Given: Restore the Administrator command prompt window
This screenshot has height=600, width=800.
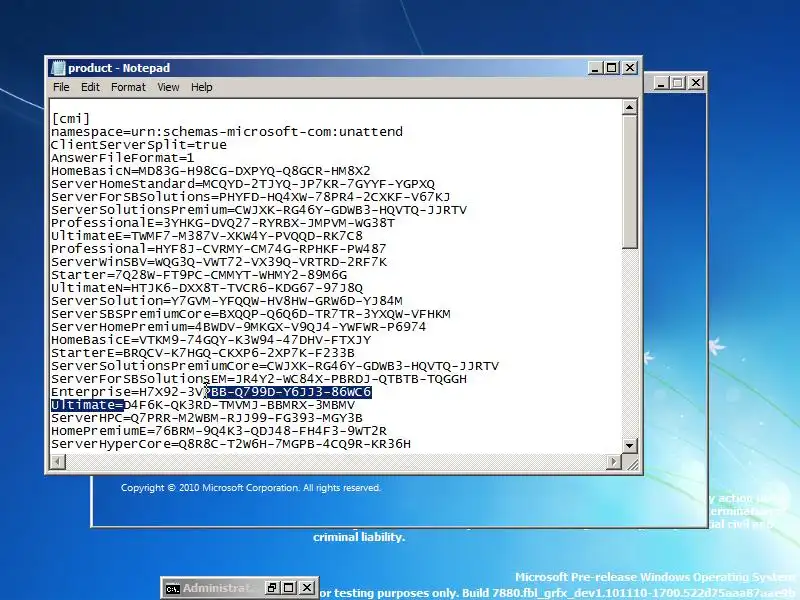Looking at the screenshot, I should click(x=271, y=588).
